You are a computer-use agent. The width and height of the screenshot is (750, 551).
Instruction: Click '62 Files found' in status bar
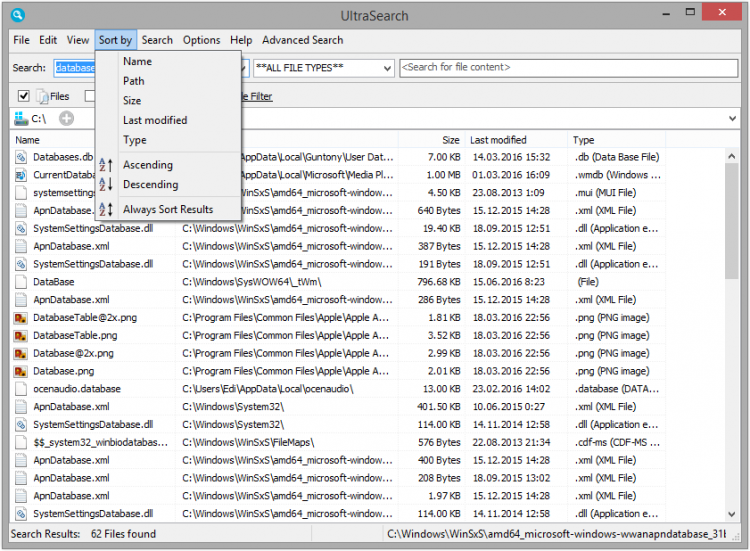123,534
